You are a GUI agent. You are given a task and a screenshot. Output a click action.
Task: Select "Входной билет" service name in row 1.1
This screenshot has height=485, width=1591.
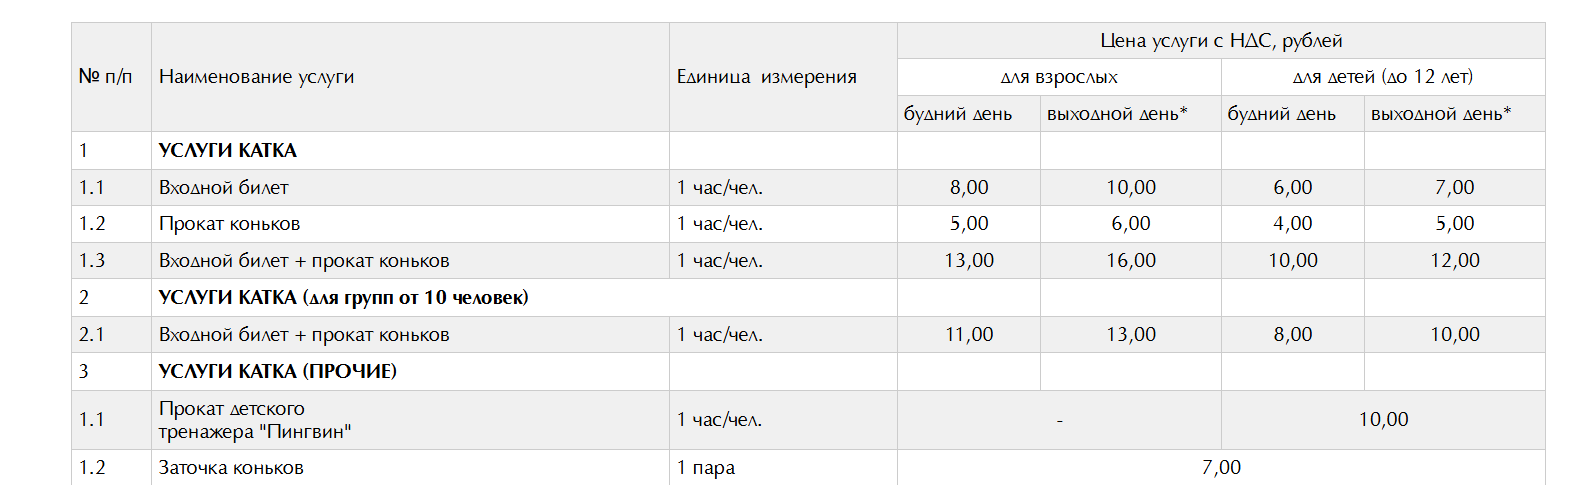tap(223, 187)
